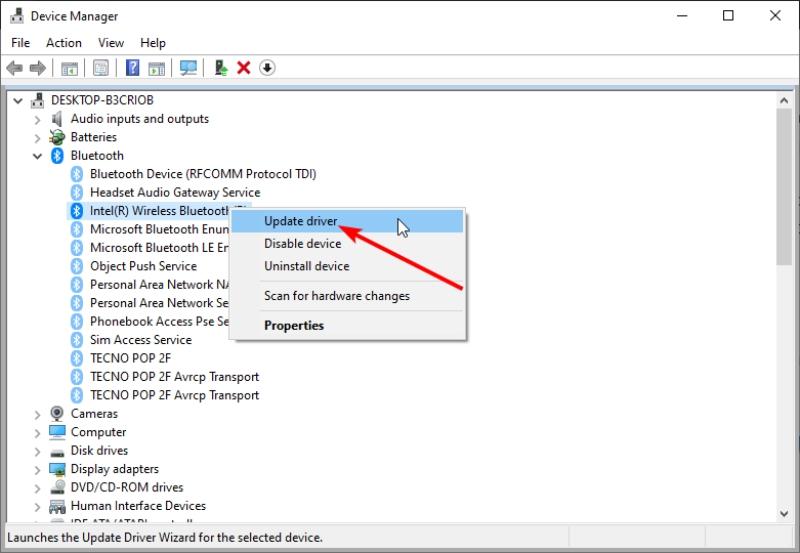This screenshot has width=800, height=553.
Task: Select Headset Audio Gateway Service device
Action: [x=175, y=192]
